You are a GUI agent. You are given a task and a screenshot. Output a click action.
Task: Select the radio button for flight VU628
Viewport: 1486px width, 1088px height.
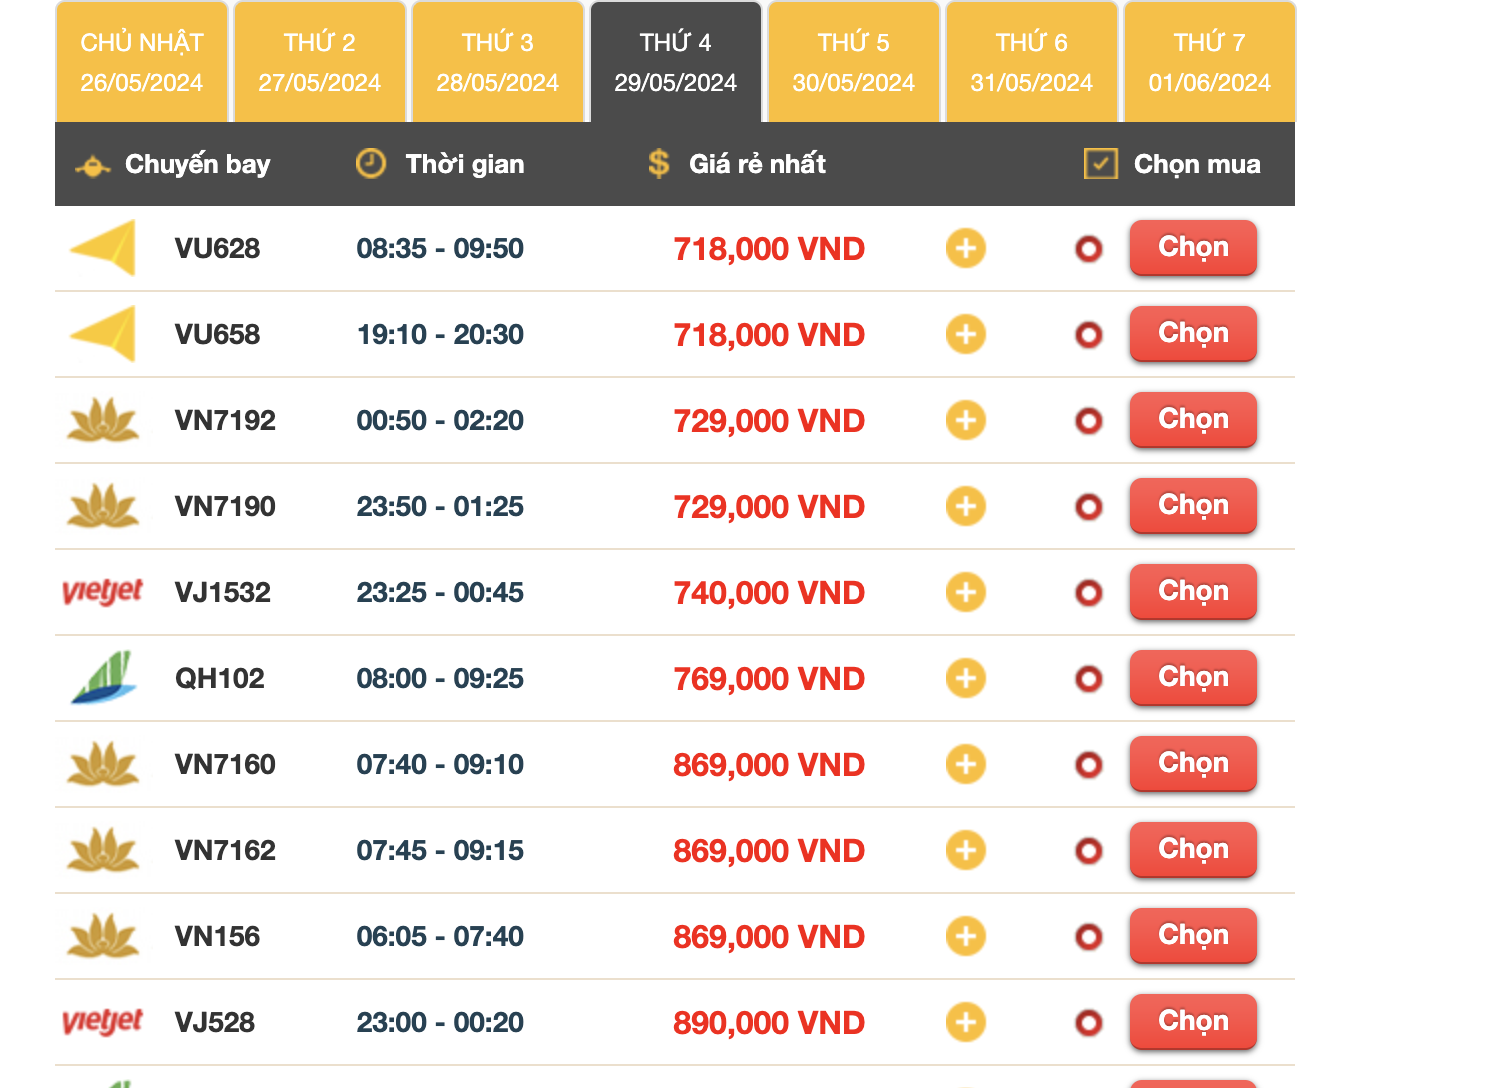click(x=1089, y=249)
